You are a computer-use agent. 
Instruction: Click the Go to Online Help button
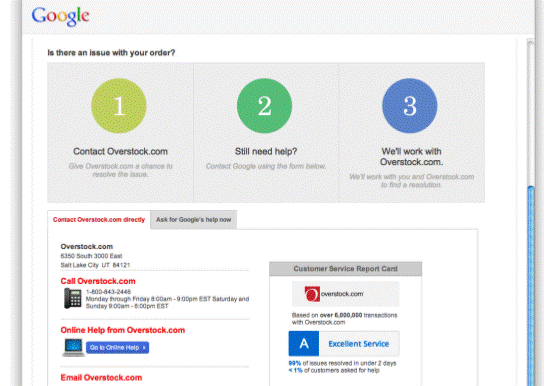point(118,347)
